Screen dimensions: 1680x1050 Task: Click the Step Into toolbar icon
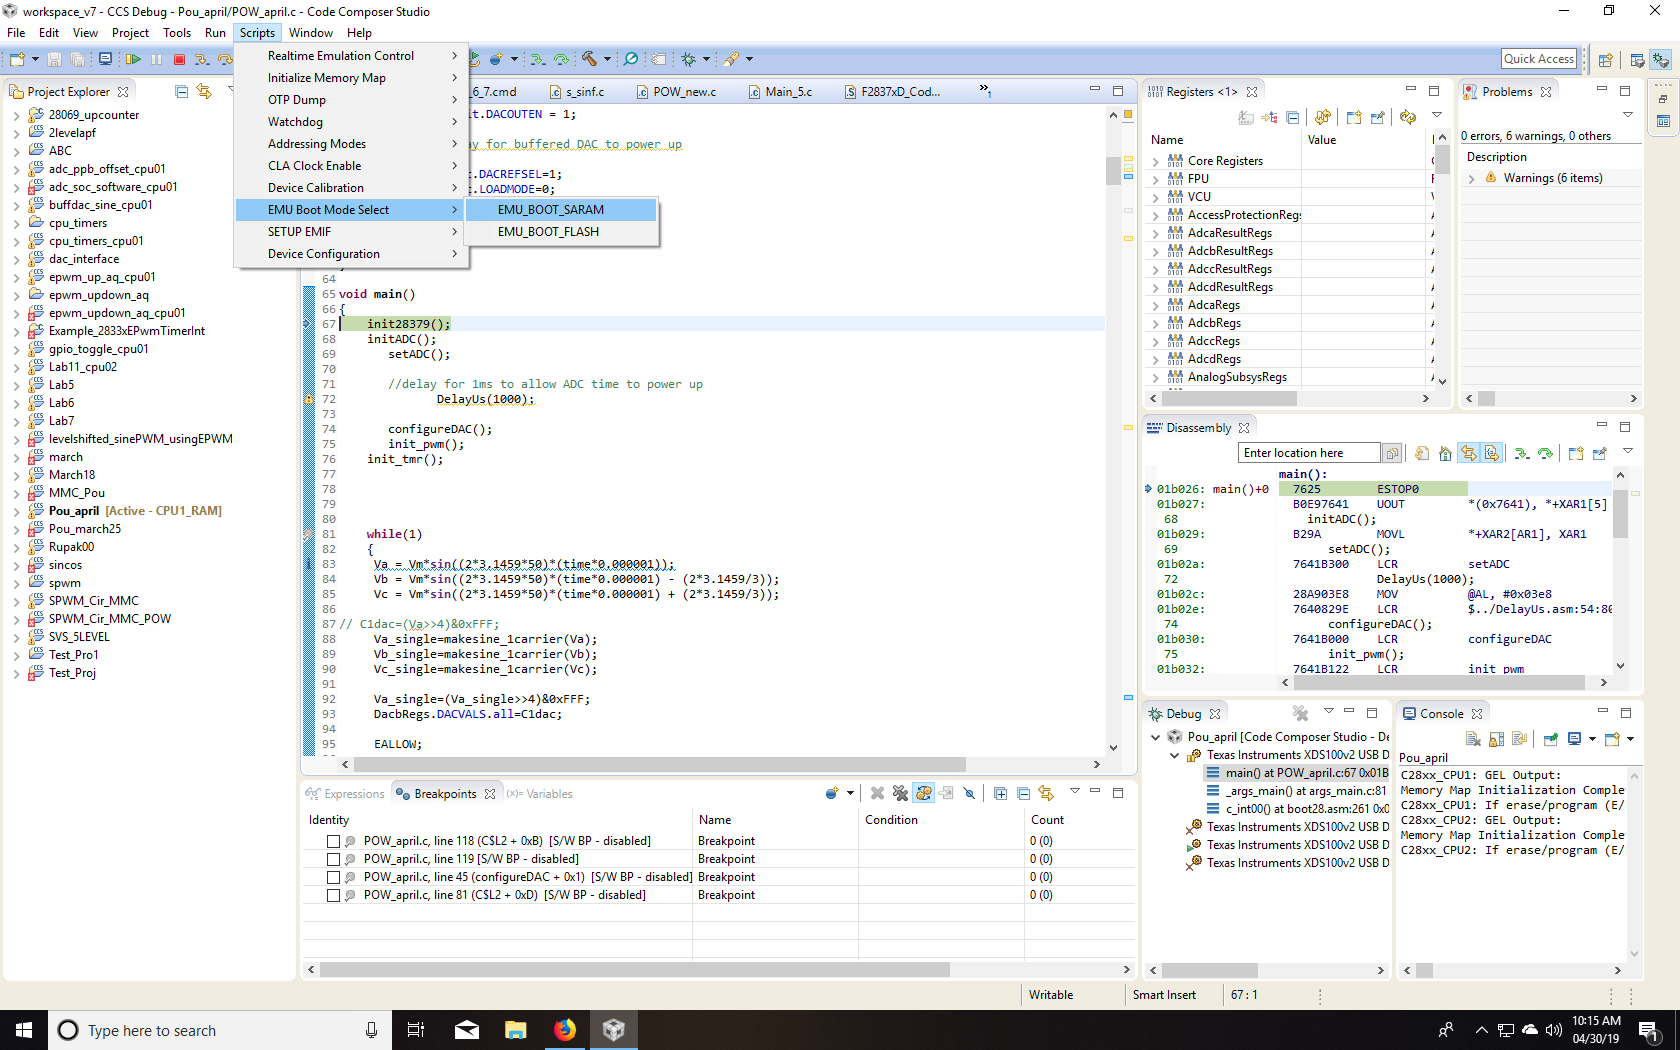[x=202, y=59]
